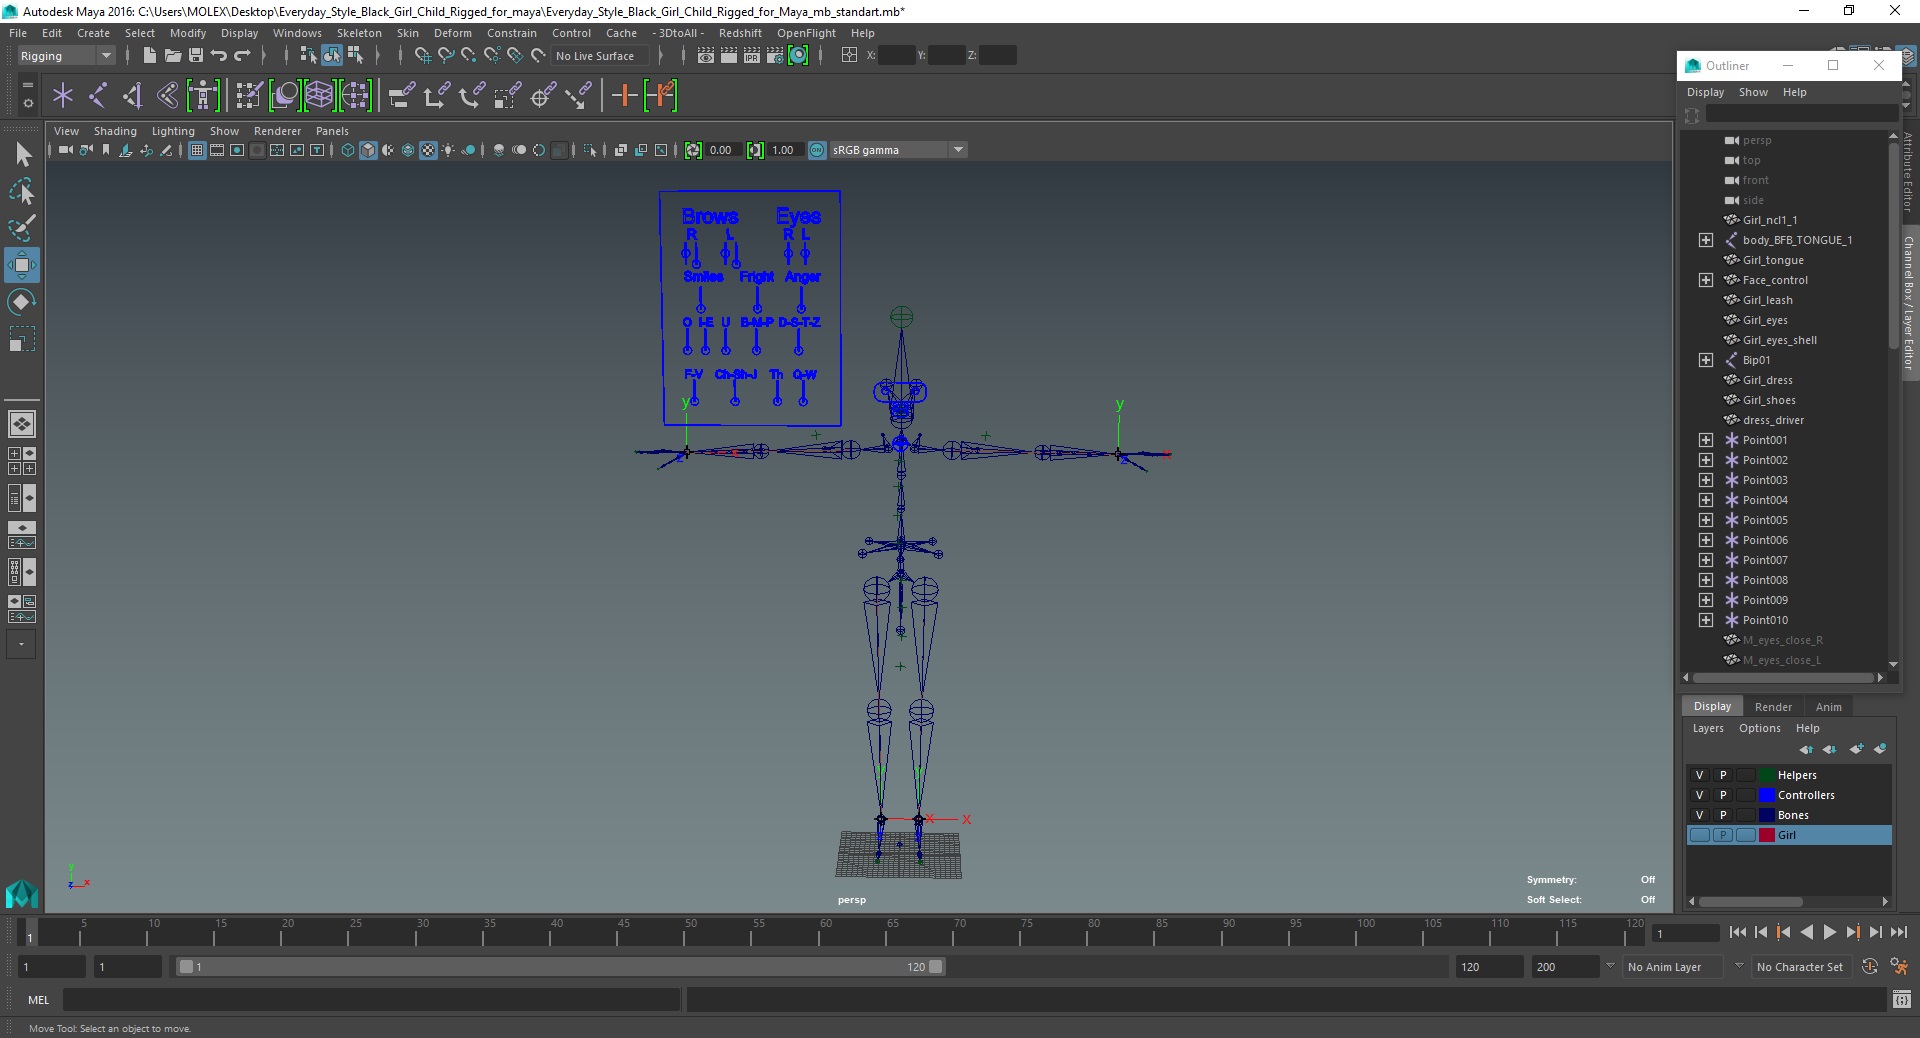
Task: Open the Deform menu
Action: point(452,33)
